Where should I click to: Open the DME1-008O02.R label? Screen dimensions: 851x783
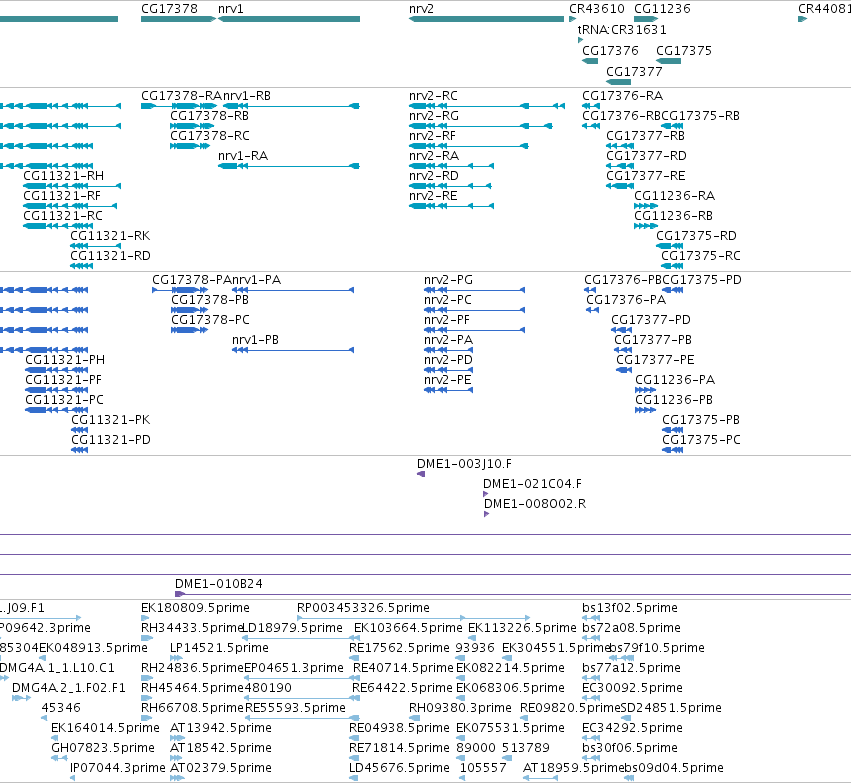pyautogui.click(x=535, y=504)
